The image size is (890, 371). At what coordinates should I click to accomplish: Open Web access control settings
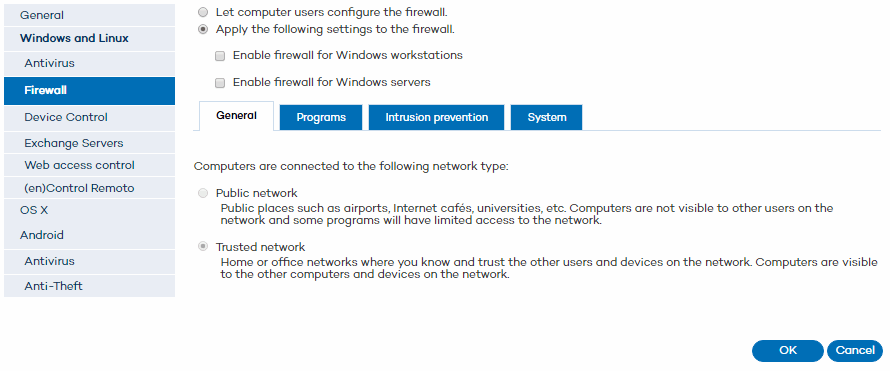(89, 165)
